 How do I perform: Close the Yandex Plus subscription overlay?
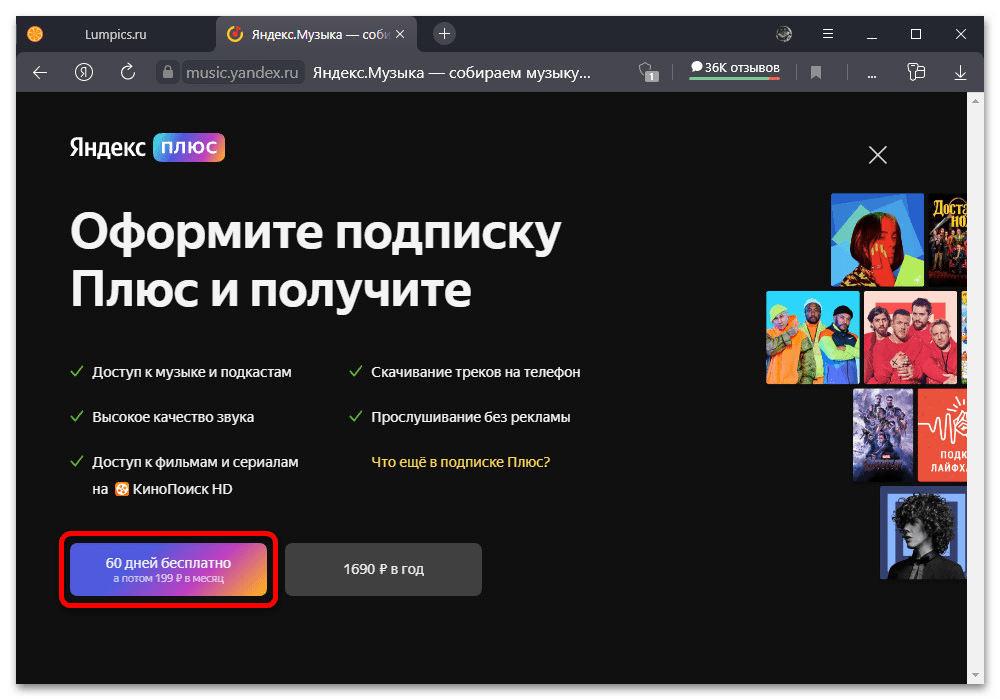click(x=877, y=154)
